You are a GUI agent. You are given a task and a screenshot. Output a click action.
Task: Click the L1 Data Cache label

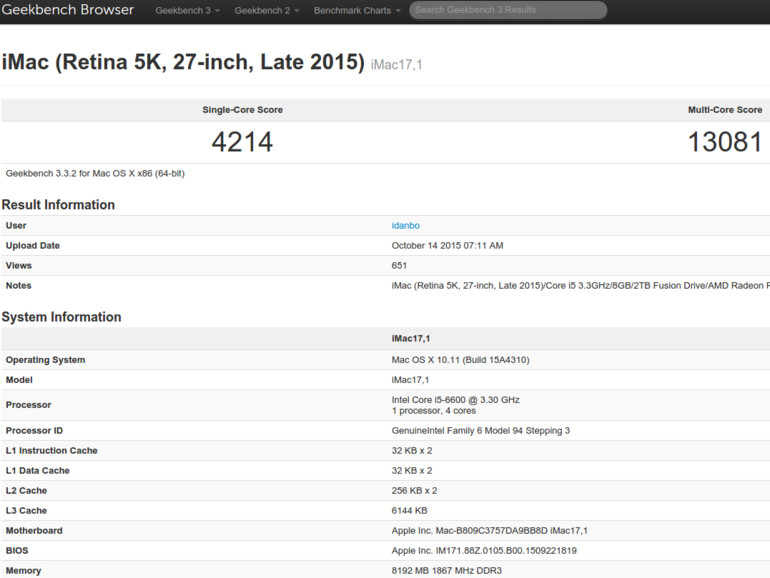37,471
